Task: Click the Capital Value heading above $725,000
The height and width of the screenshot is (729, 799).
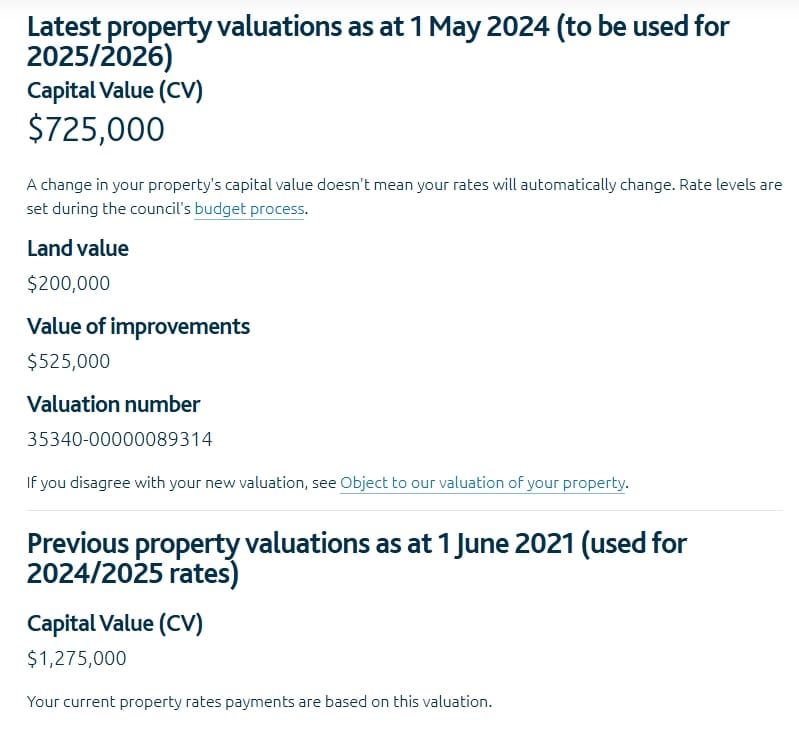Action: coord(115,91)
